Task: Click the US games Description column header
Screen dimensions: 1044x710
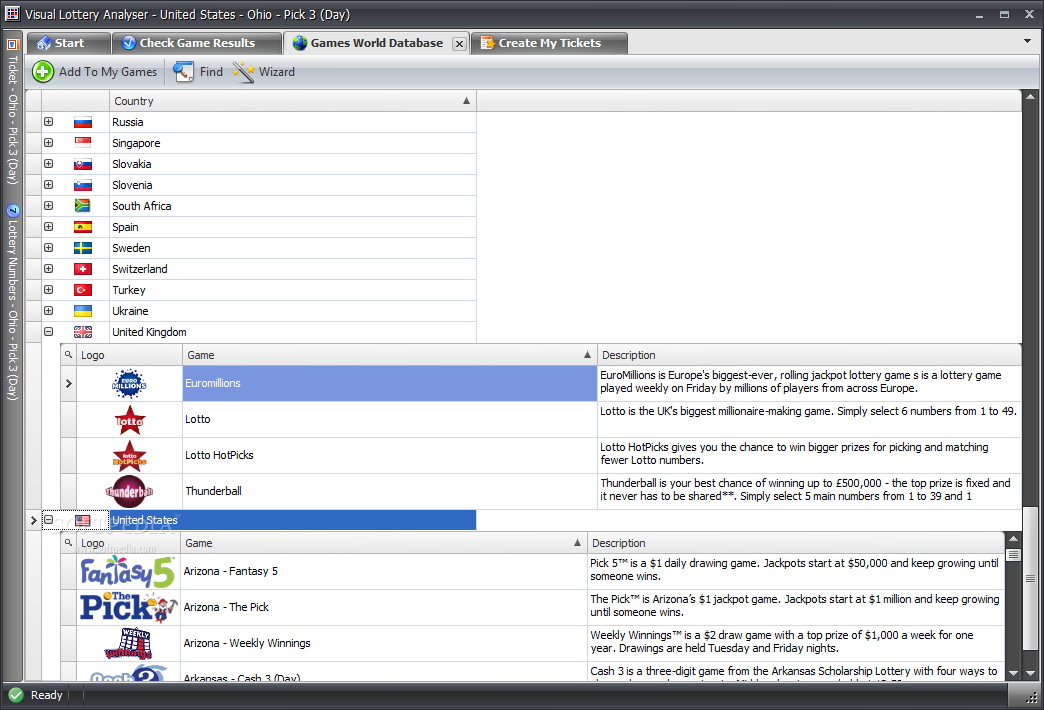Action: point(796,543)
